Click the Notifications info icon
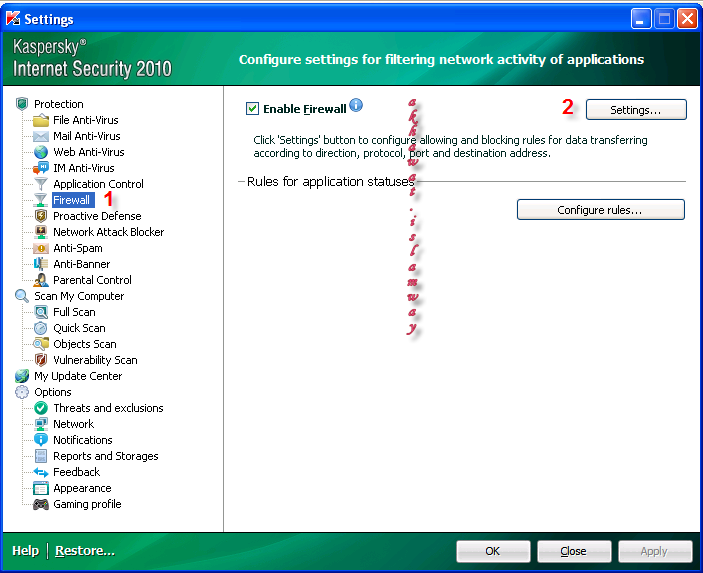703x573 pixels. 41,440
